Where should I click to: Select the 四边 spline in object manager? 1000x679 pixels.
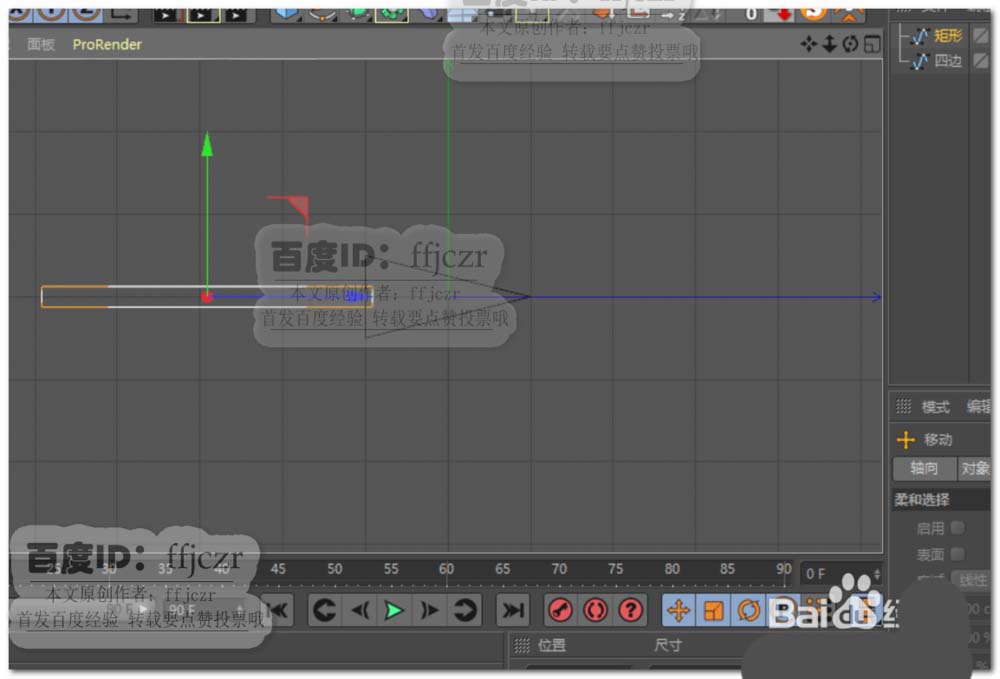[948, 61]
